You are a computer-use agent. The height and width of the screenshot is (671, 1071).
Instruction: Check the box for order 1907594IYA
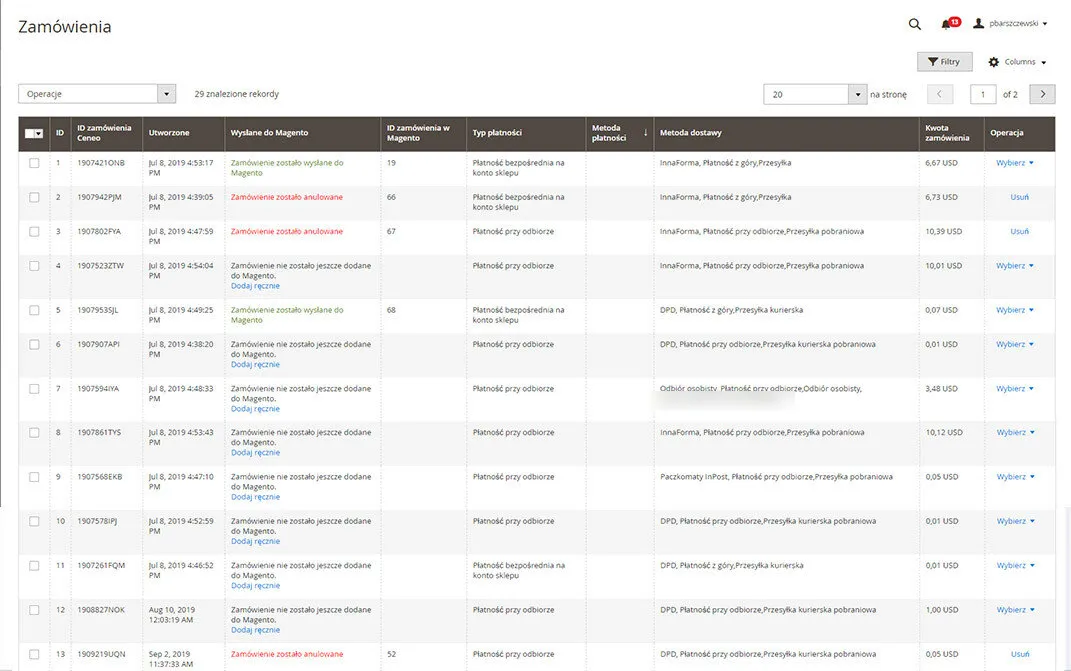34,389
